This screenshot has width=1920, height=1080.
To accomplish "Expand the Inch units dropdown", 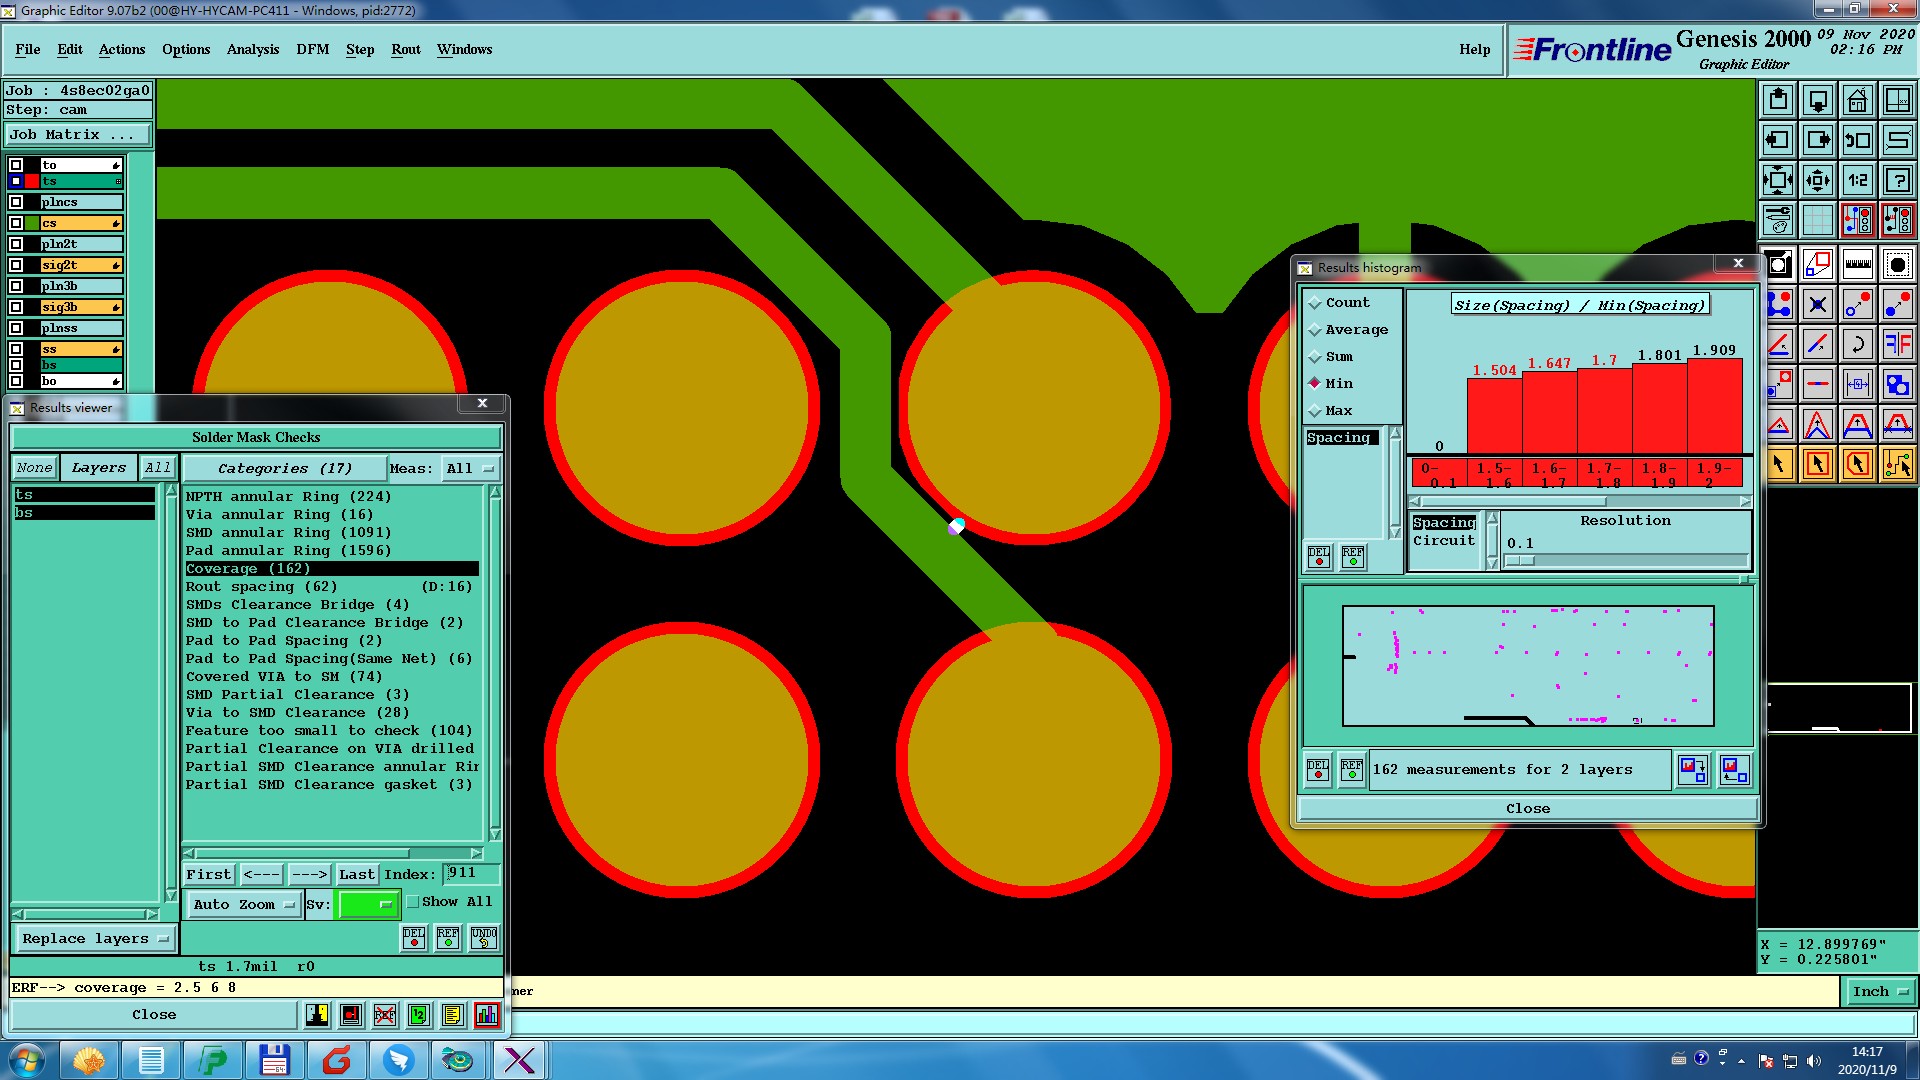I will (x=1879, y=991).
